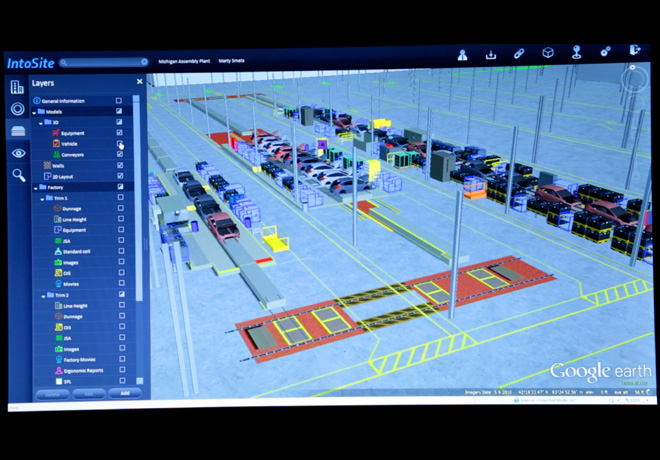
Task: Collapse the Factory folder arrow
Action: 35,189
